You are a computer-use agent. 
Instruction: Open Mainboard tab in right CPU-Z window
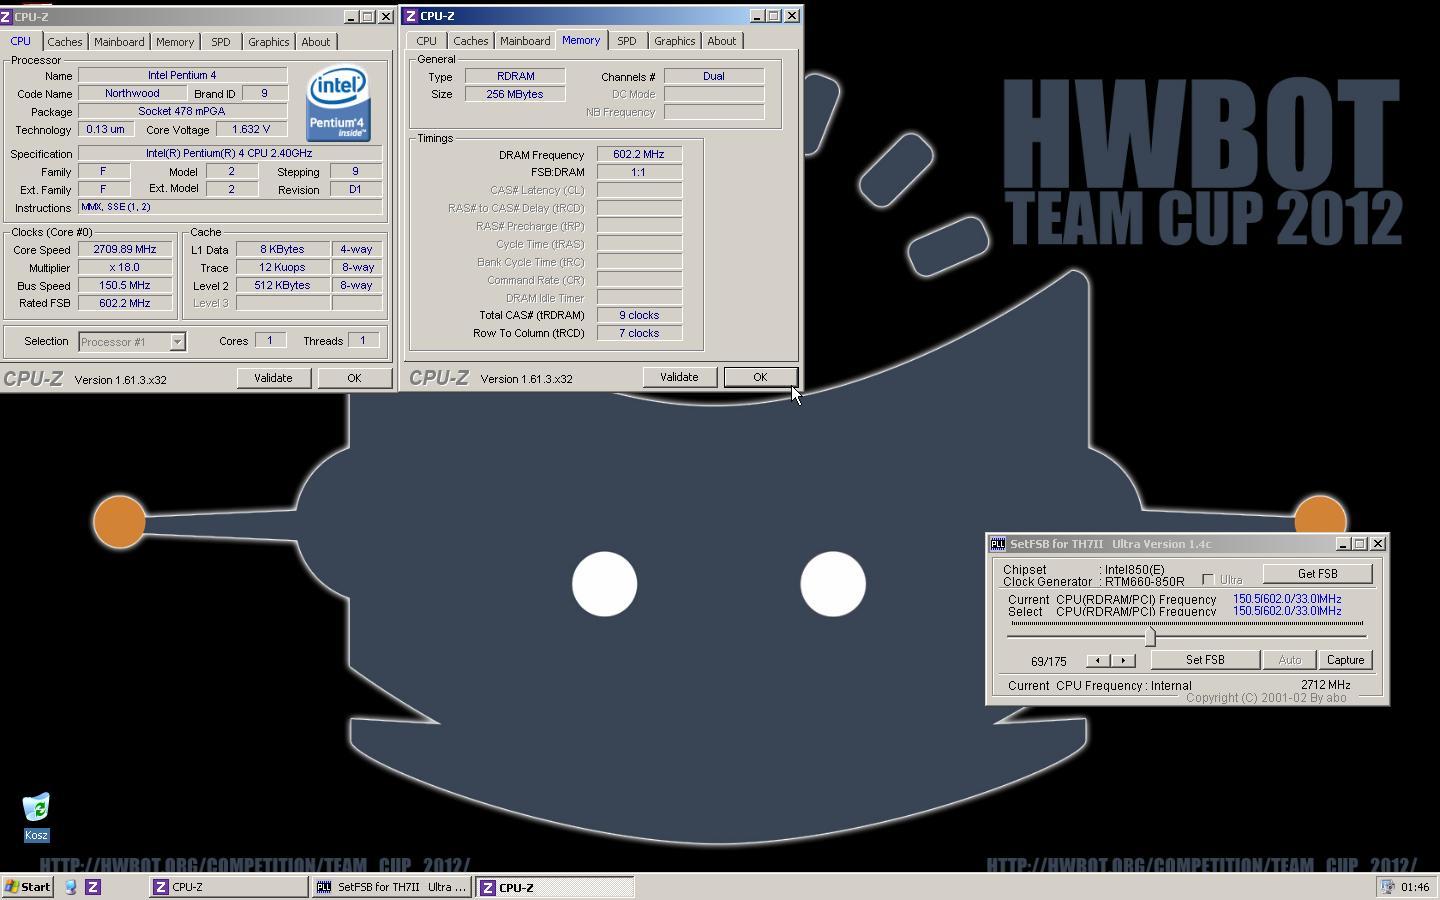click(x=525, y=41)
